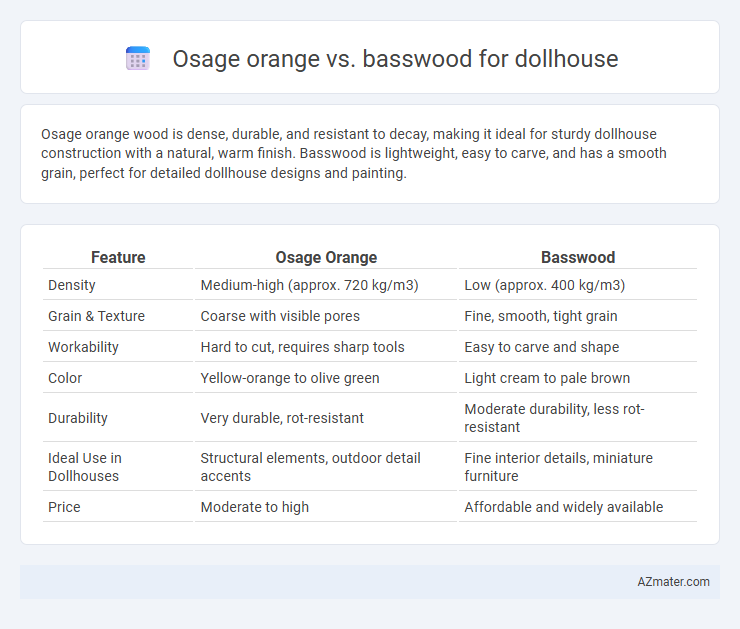The image size is (740, 629).
Task: Select the 'Density' row label
Action: [72, 285]
